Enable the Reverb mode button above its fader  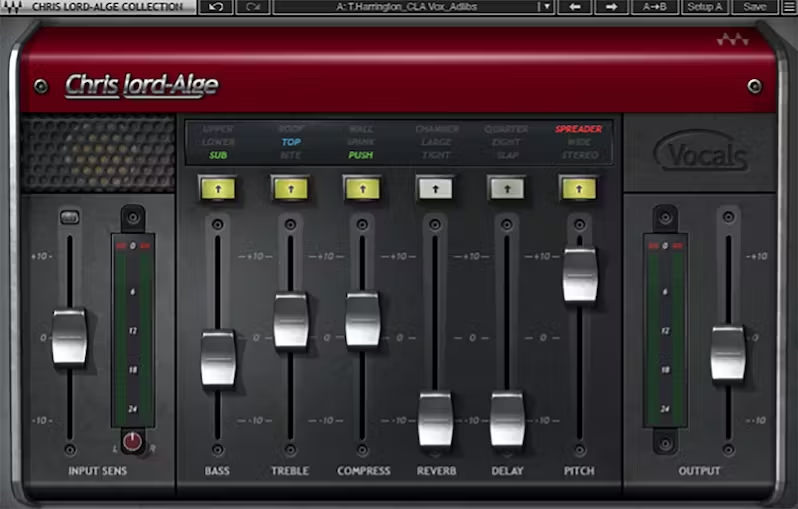(x=435, y=189)
